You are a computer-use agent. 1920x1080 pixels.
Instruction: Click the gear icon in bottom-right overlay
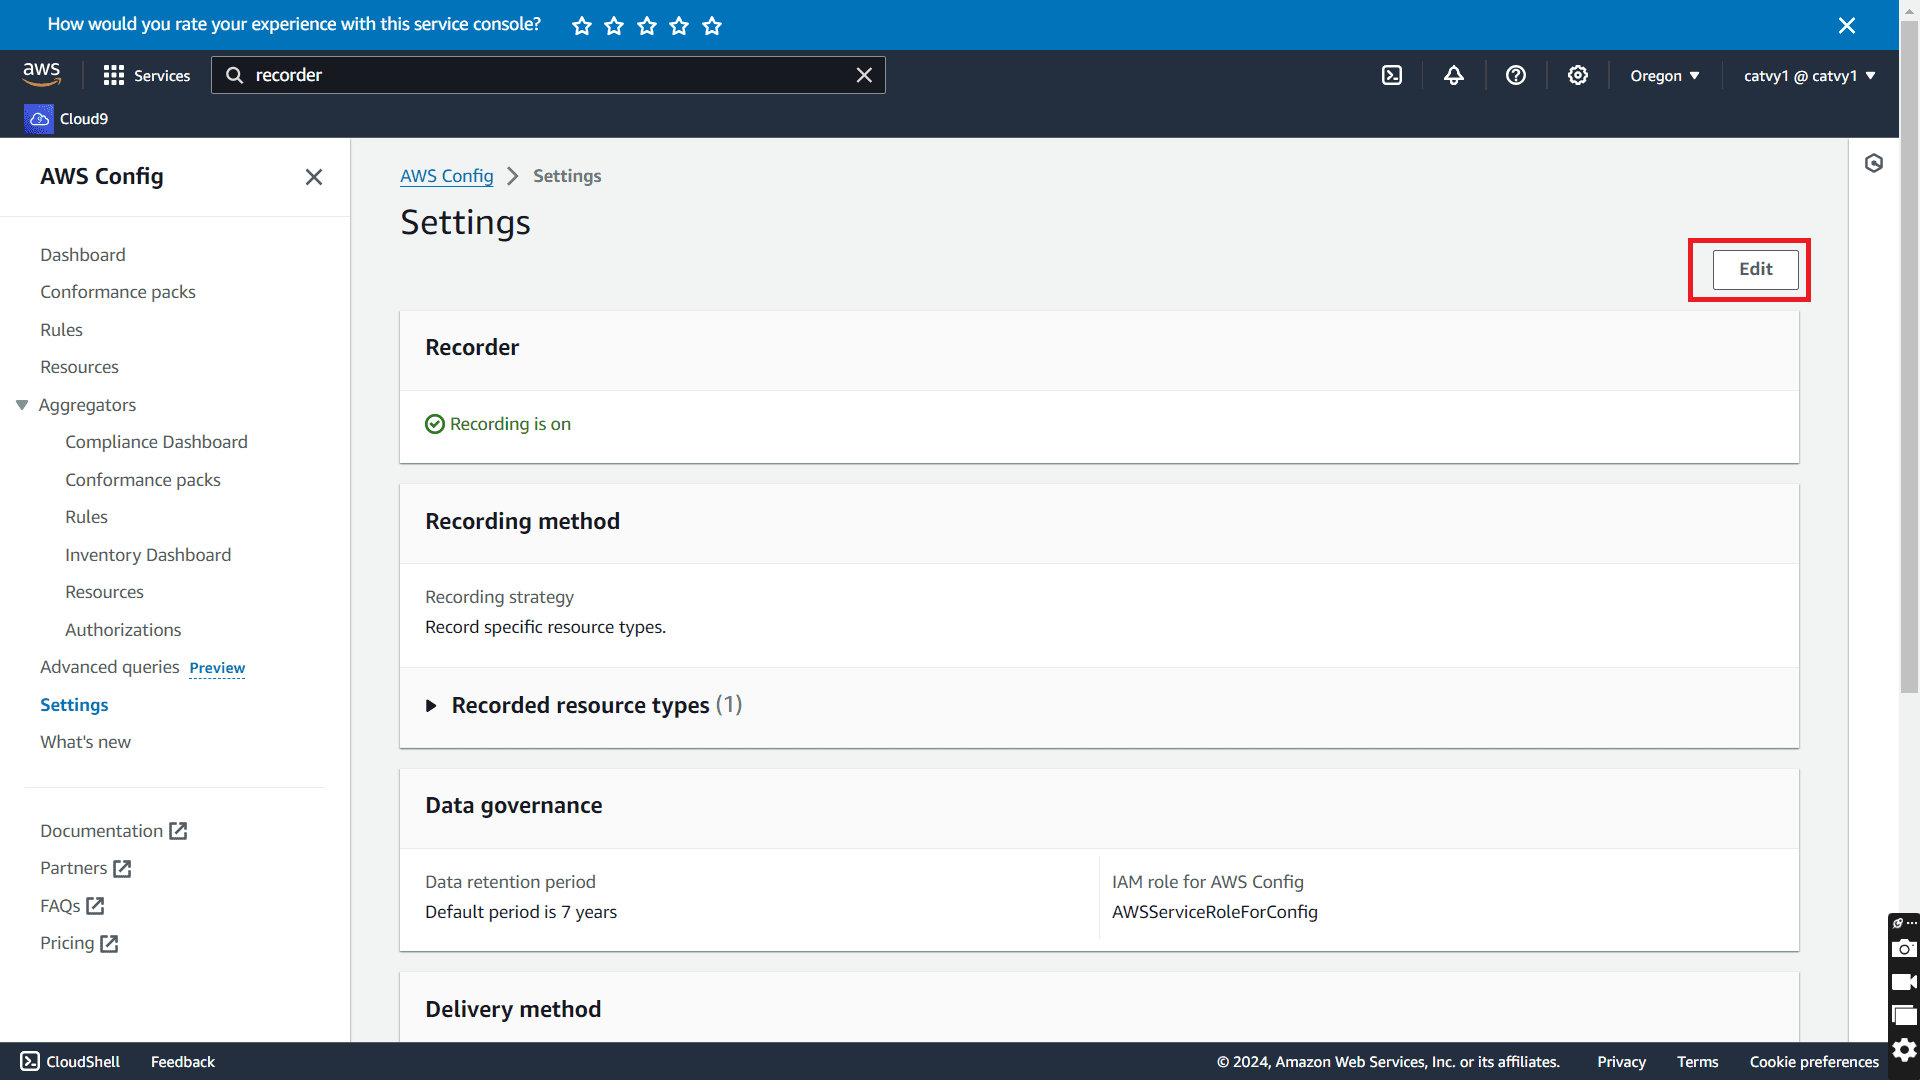(1904, 1050)
